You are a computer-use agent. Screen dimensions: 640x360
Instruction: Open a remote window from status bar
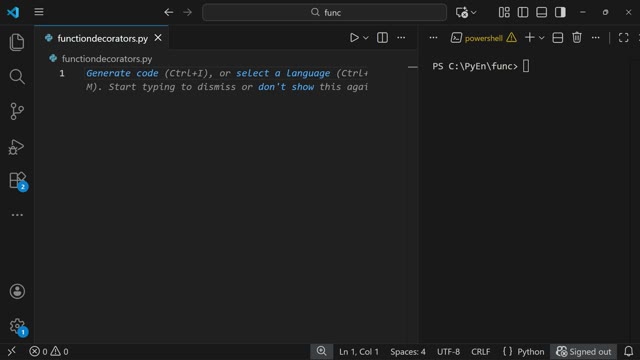(11, 351)
